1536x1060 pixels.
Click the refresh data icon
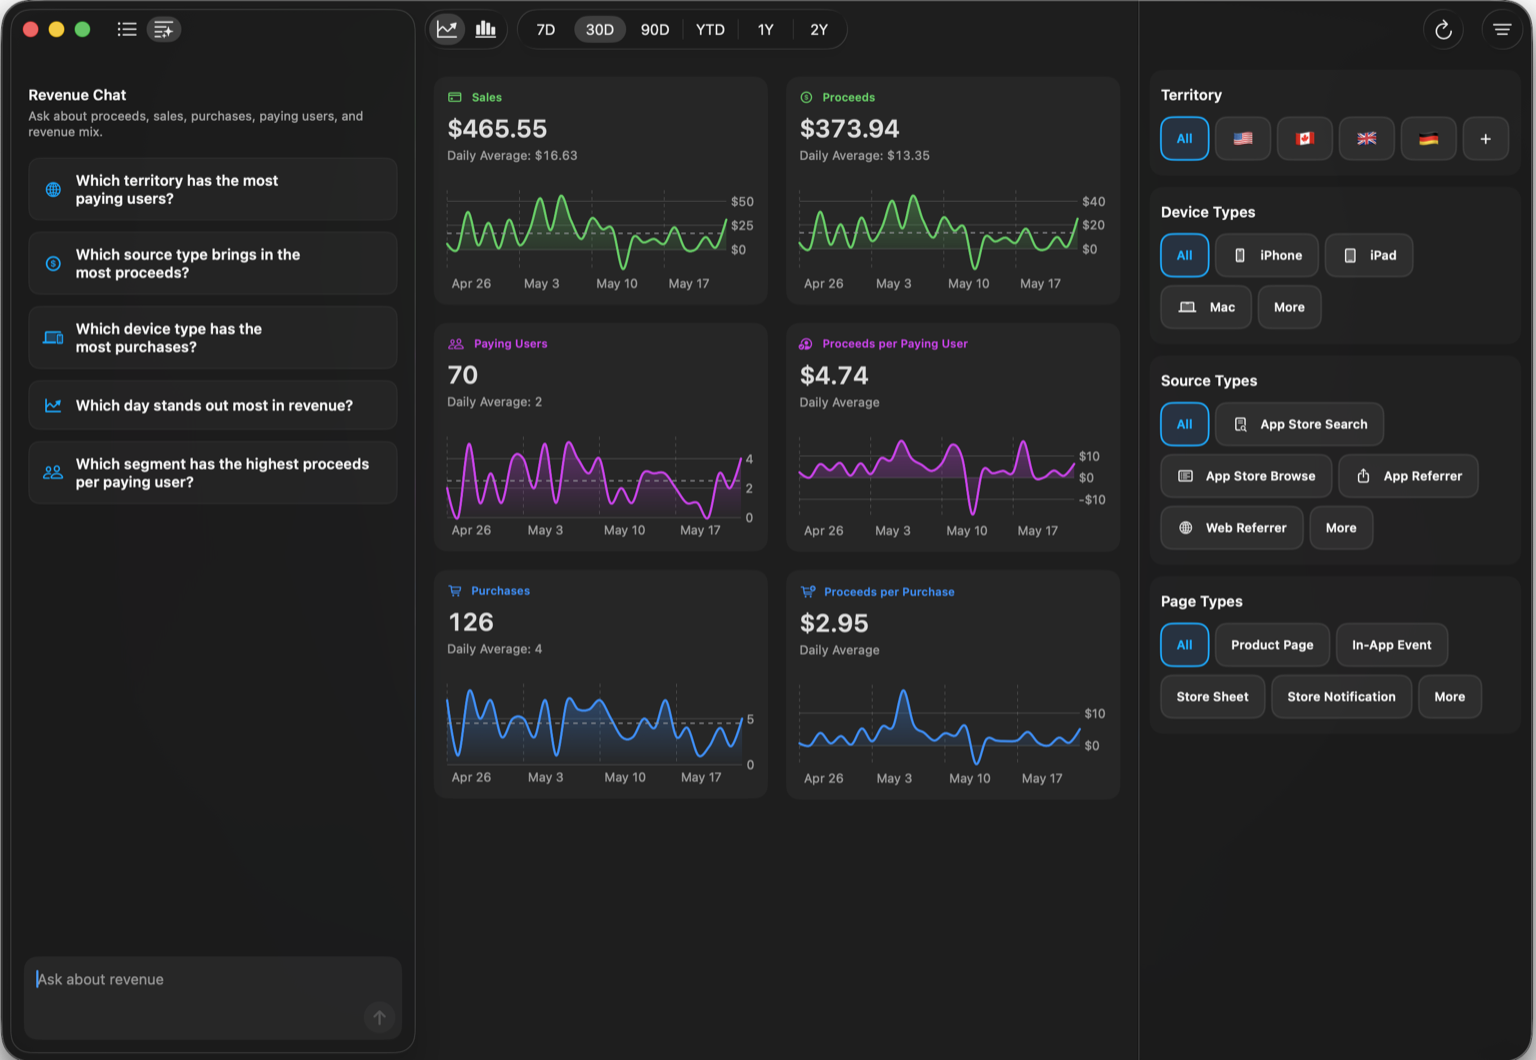click(x=1443, y=30)
